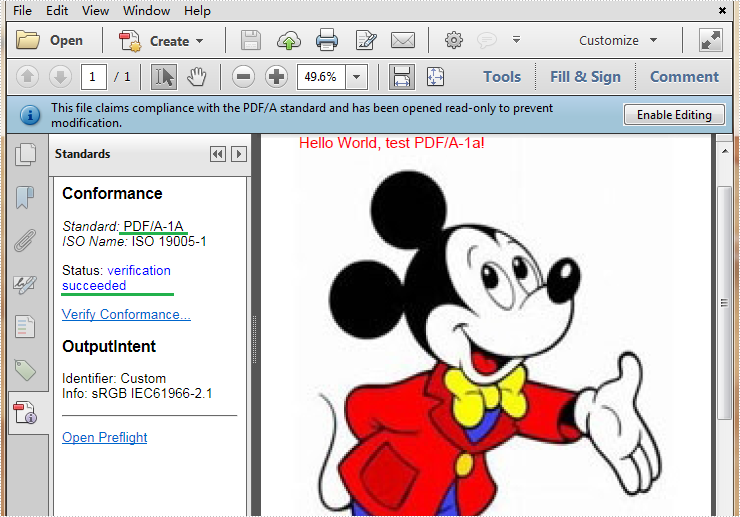Go to next page arrow
The image size is (740, 517).
(x=60, y=76)
